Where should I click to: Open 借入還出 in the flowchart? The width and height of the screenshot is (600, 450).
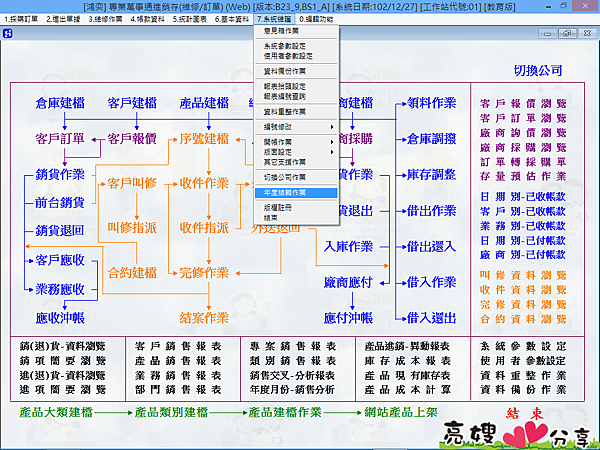click(432, 318)
